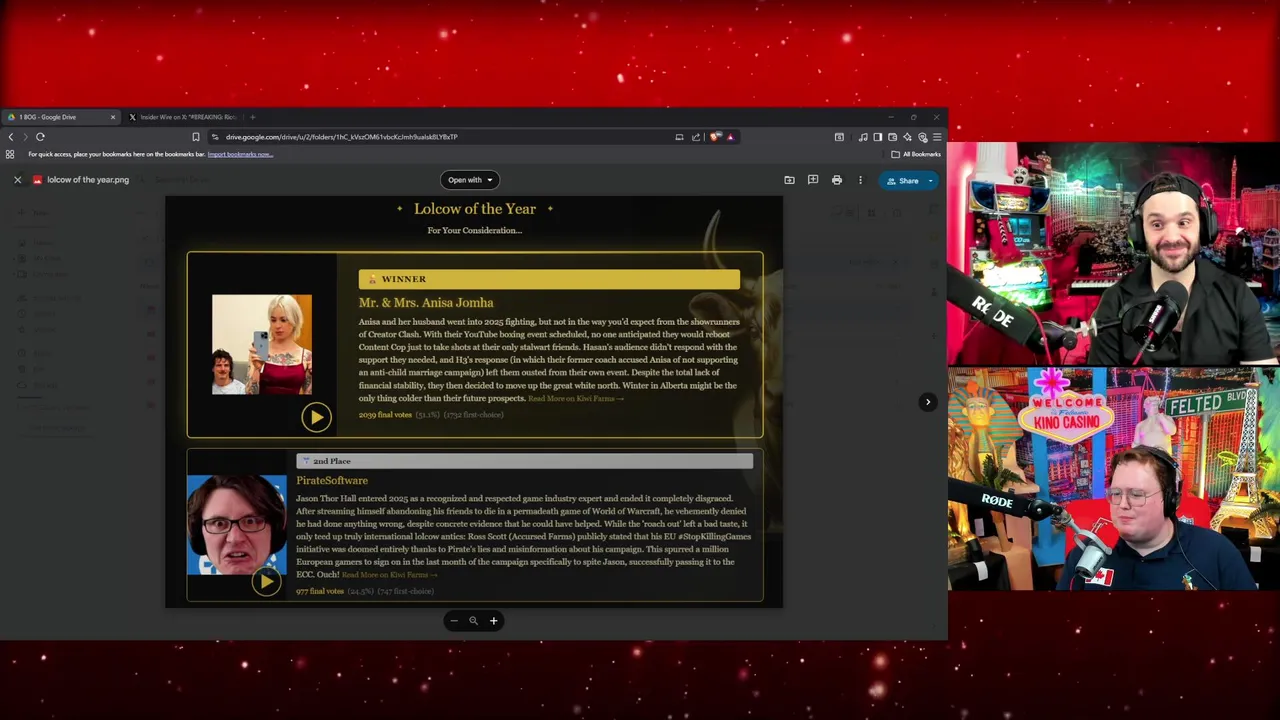This screenshot has width=1280, height=720.
Task: Click the PirateSoftware name heading
Action: click(332, 481)
